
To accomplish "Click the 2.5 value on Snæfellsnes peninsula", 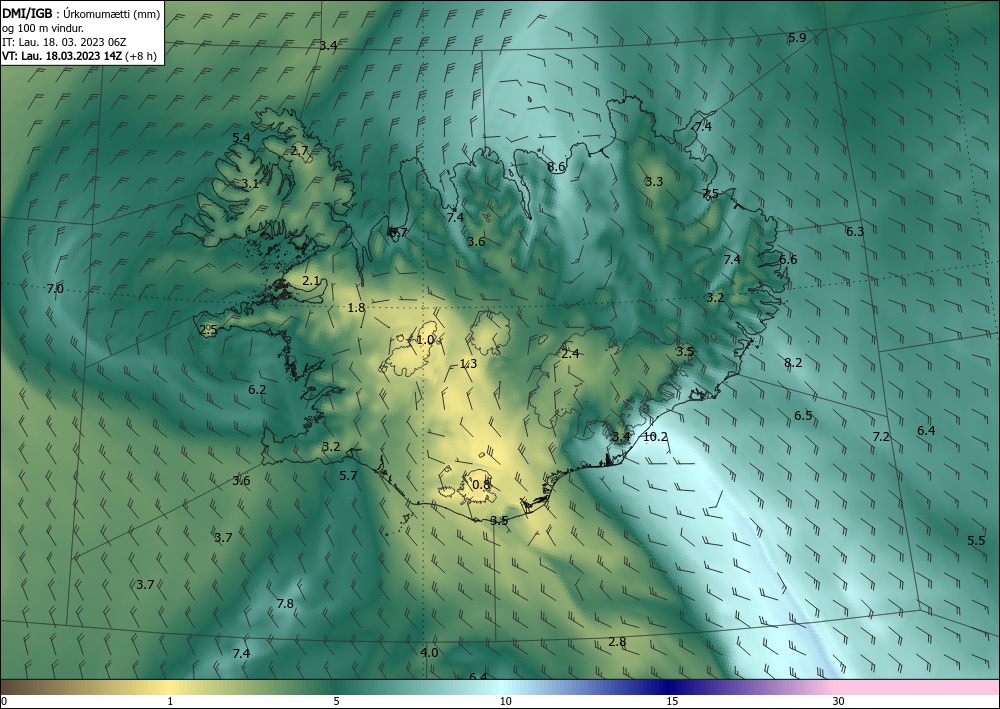I will [209, 330].
